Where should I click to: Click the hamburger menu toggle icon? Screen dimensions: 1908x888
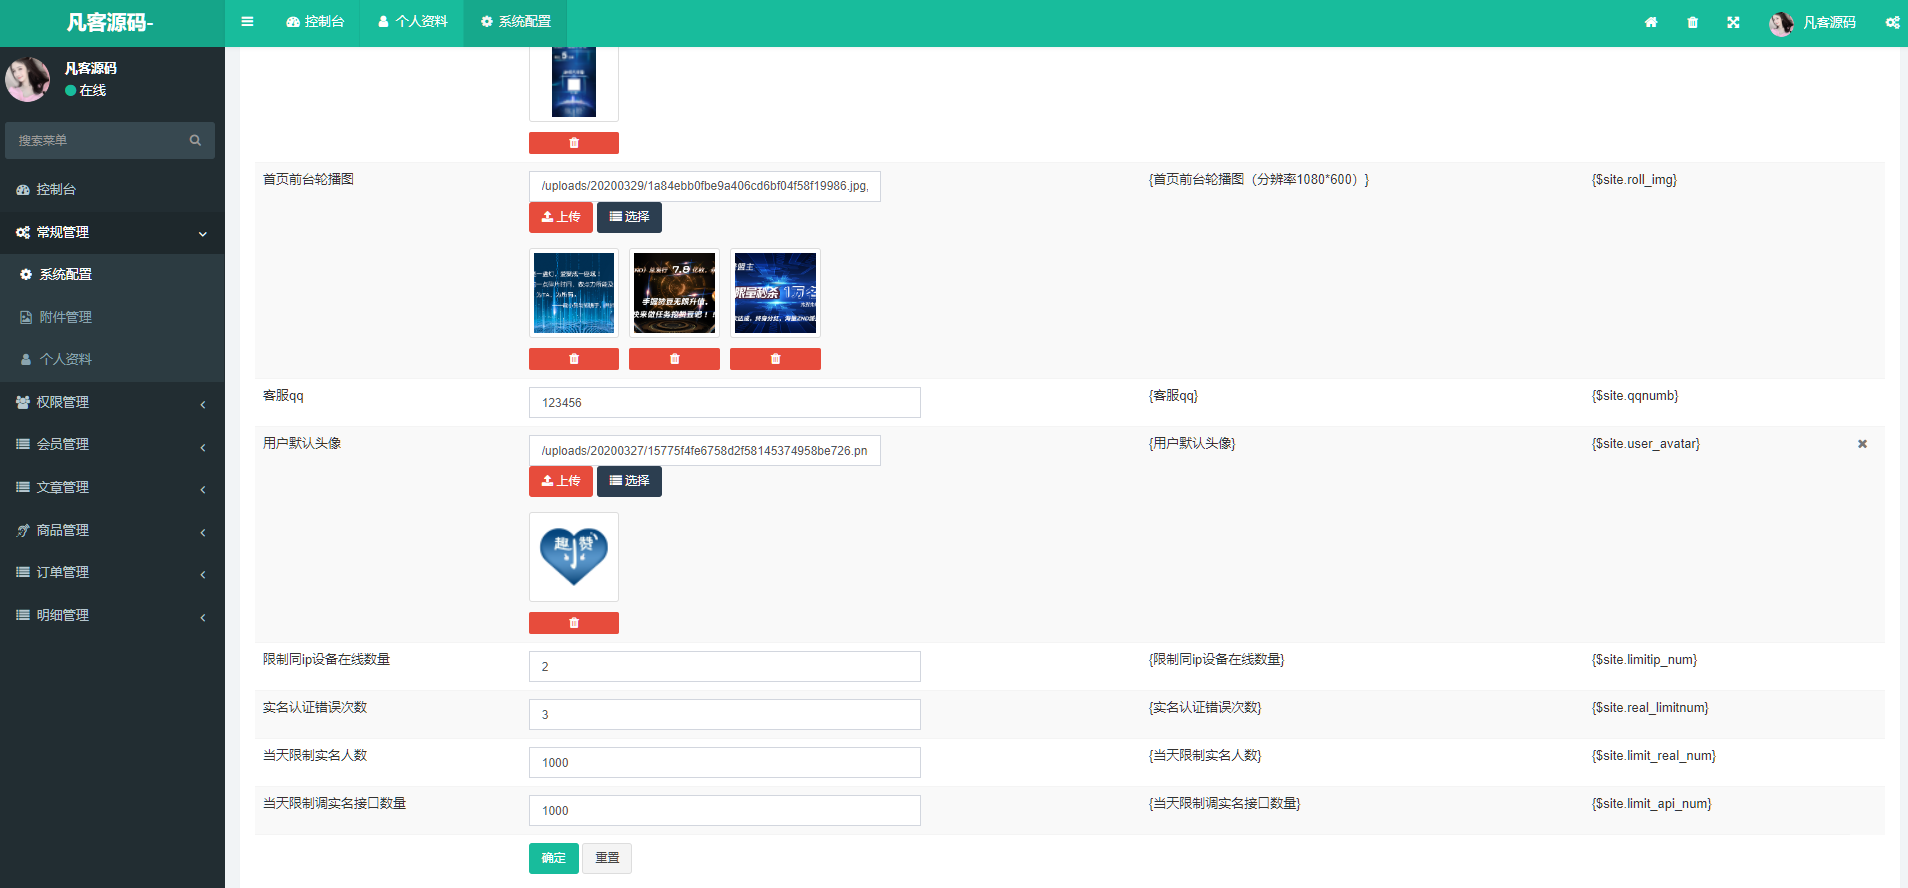pos(247,22)
